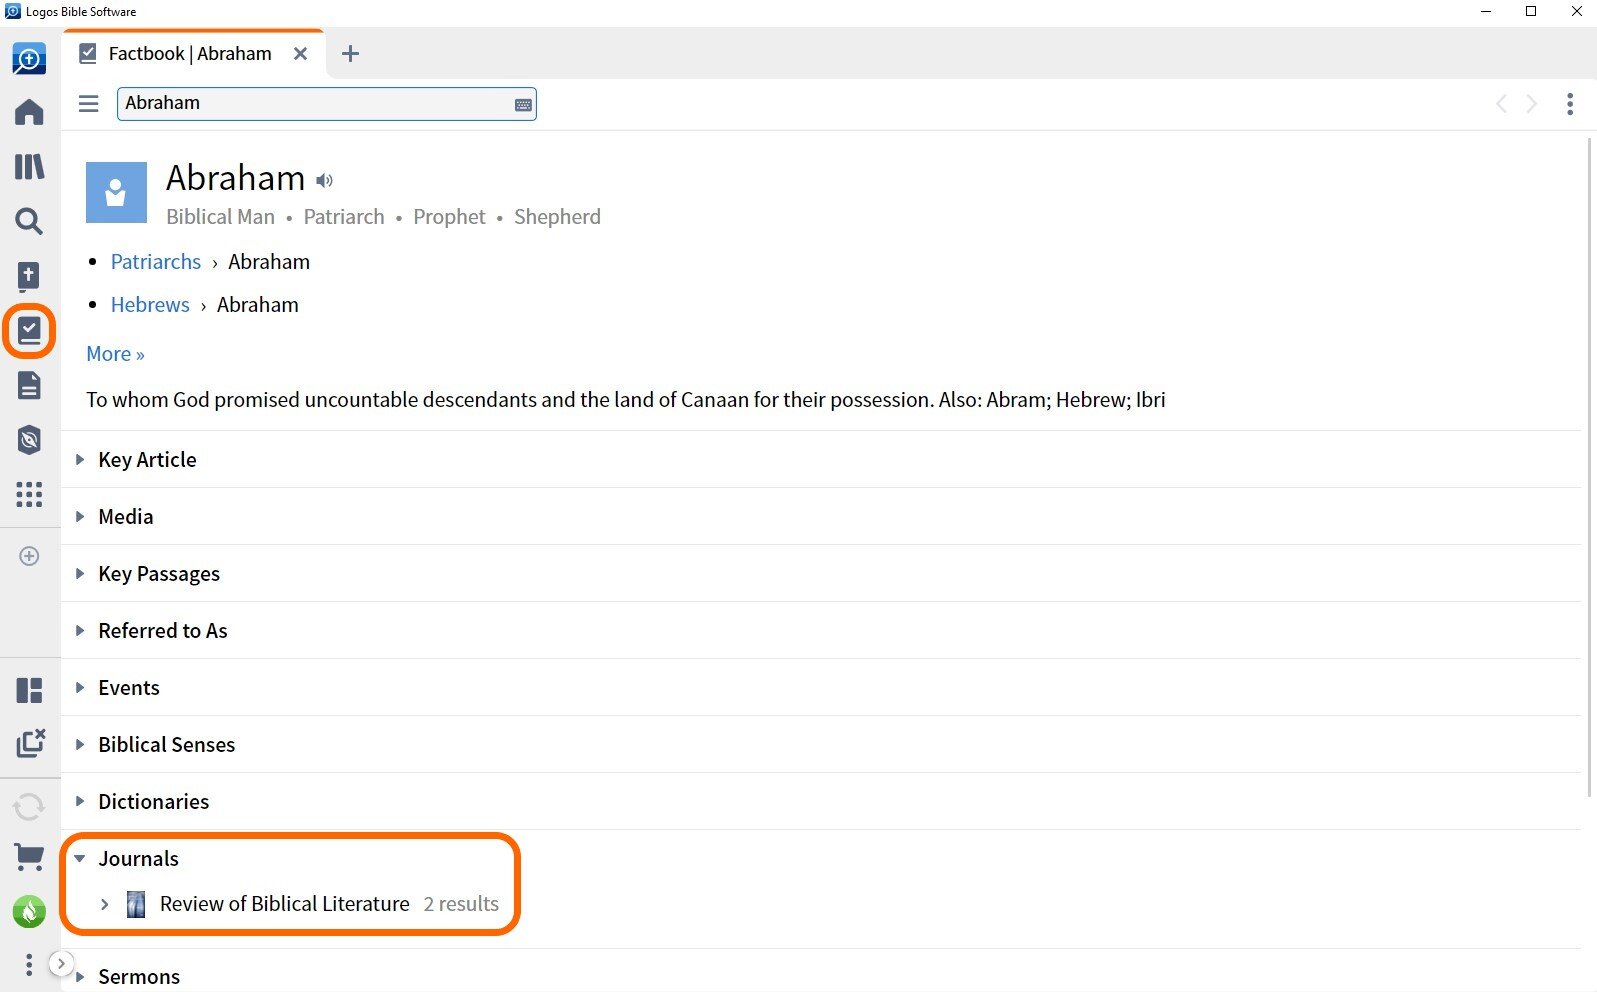Click the More » link
This screenshot has width=1597, height=992.
[115, 354]
